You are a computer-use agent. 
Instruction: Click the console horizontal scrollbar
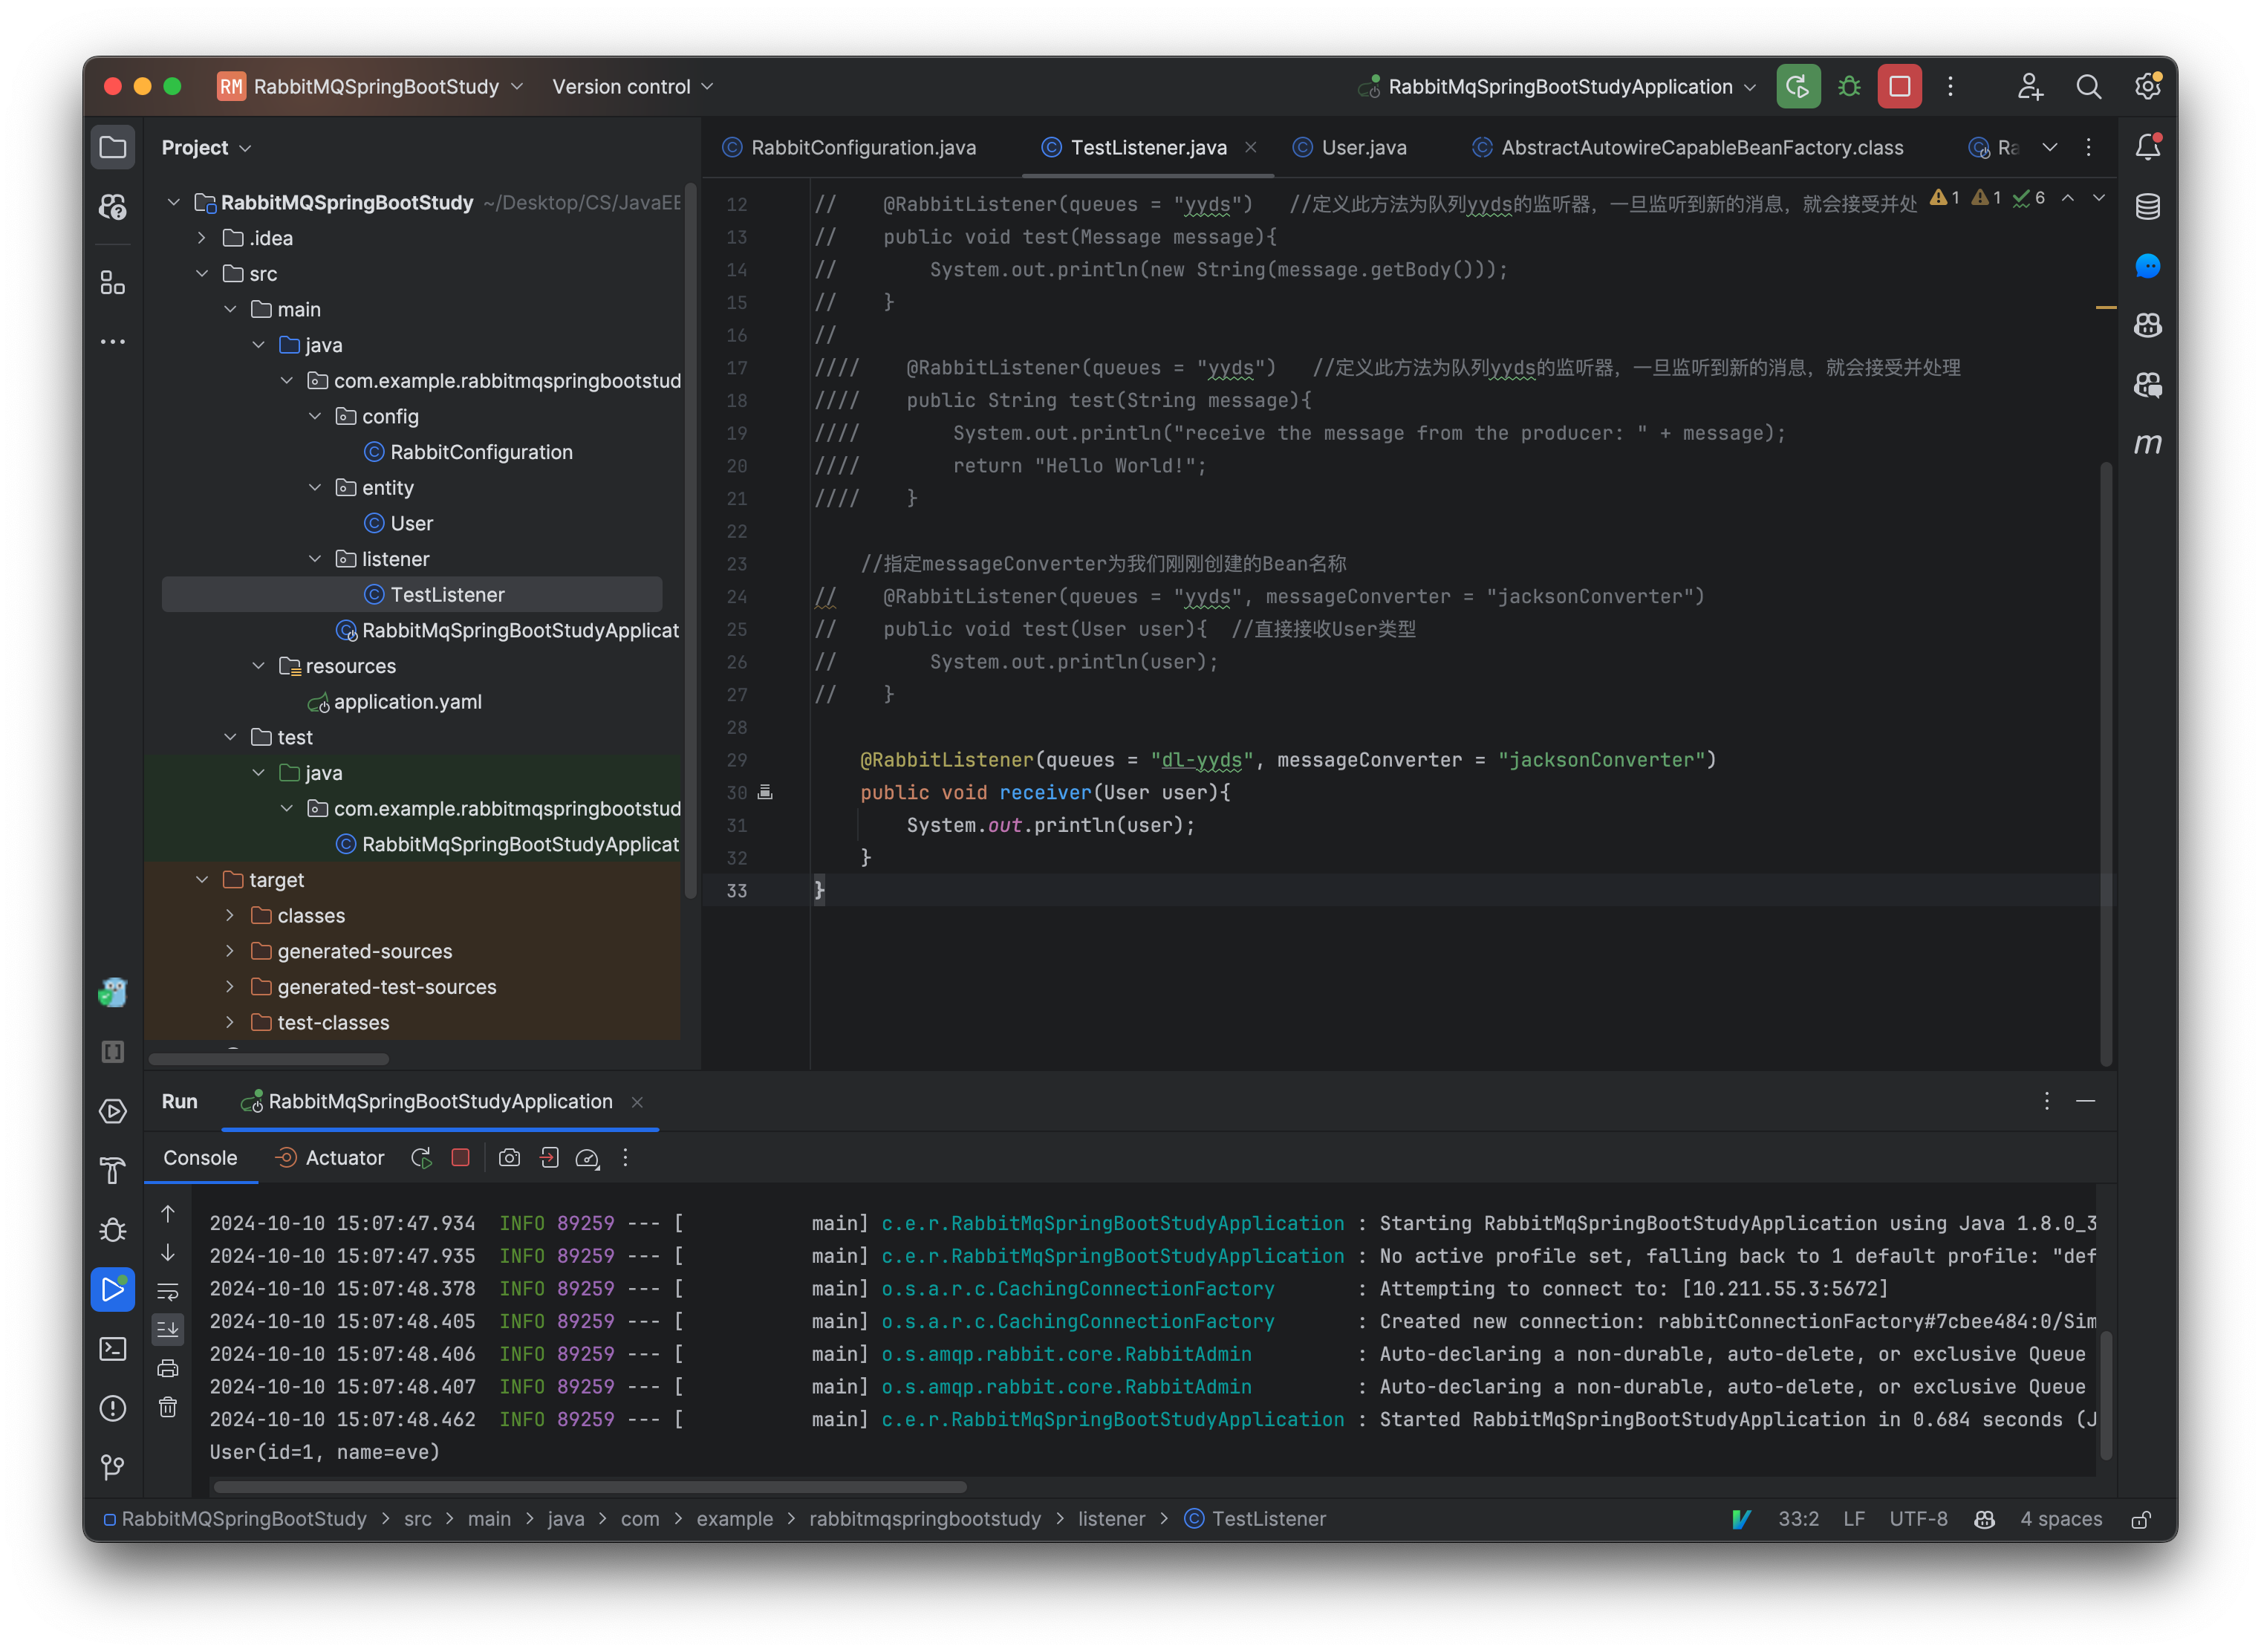pyautogui.click(x=590, y=1487)
